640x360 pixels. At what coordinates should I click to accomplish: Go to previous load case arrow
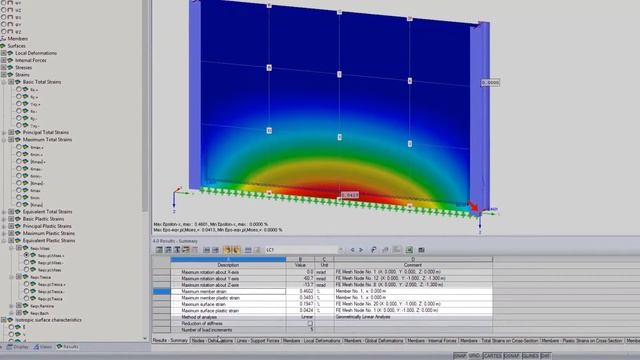point(352,250)
